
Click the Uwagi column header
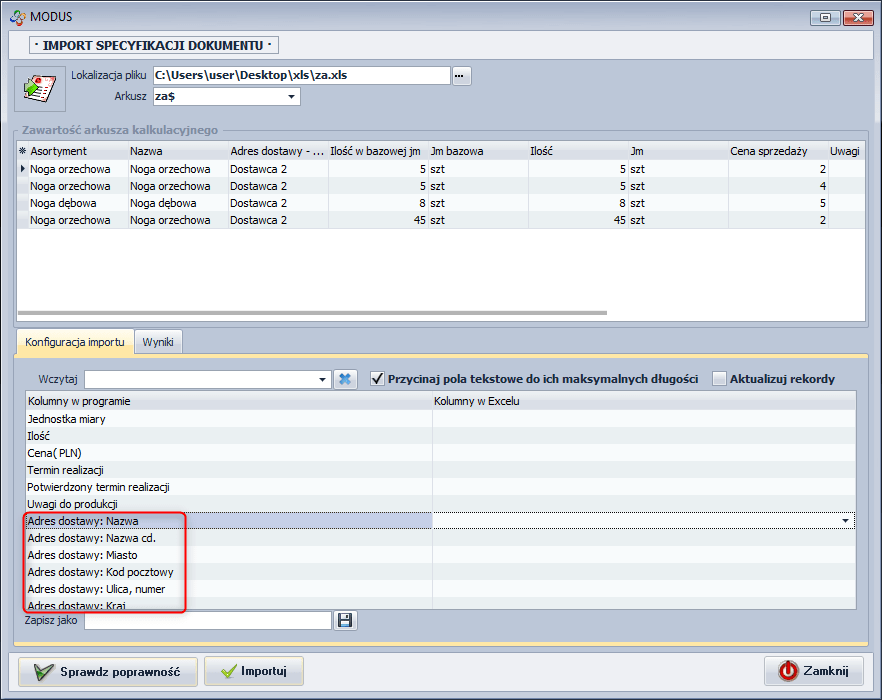(846, 151)
